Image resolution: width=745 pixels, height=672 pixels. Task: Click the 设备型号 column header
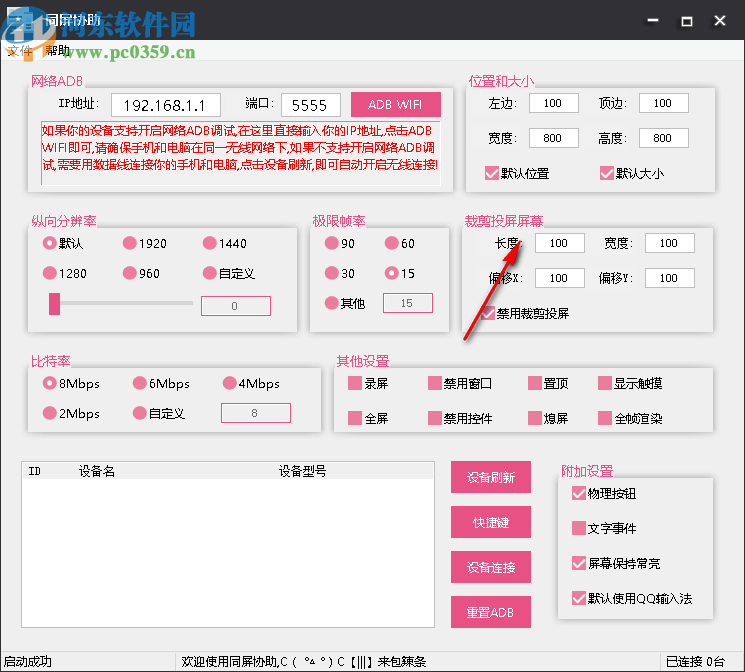pyautogui.click(x=302, y=471)
